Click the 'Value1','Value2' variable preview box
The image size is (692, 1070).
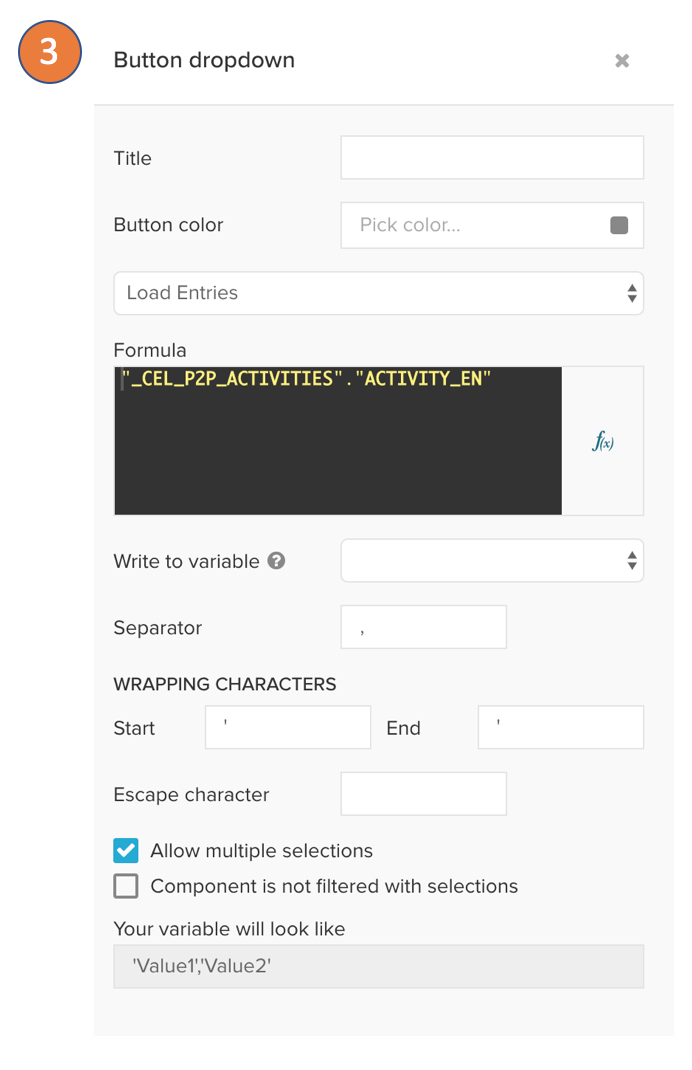click(x=378, y=967)
